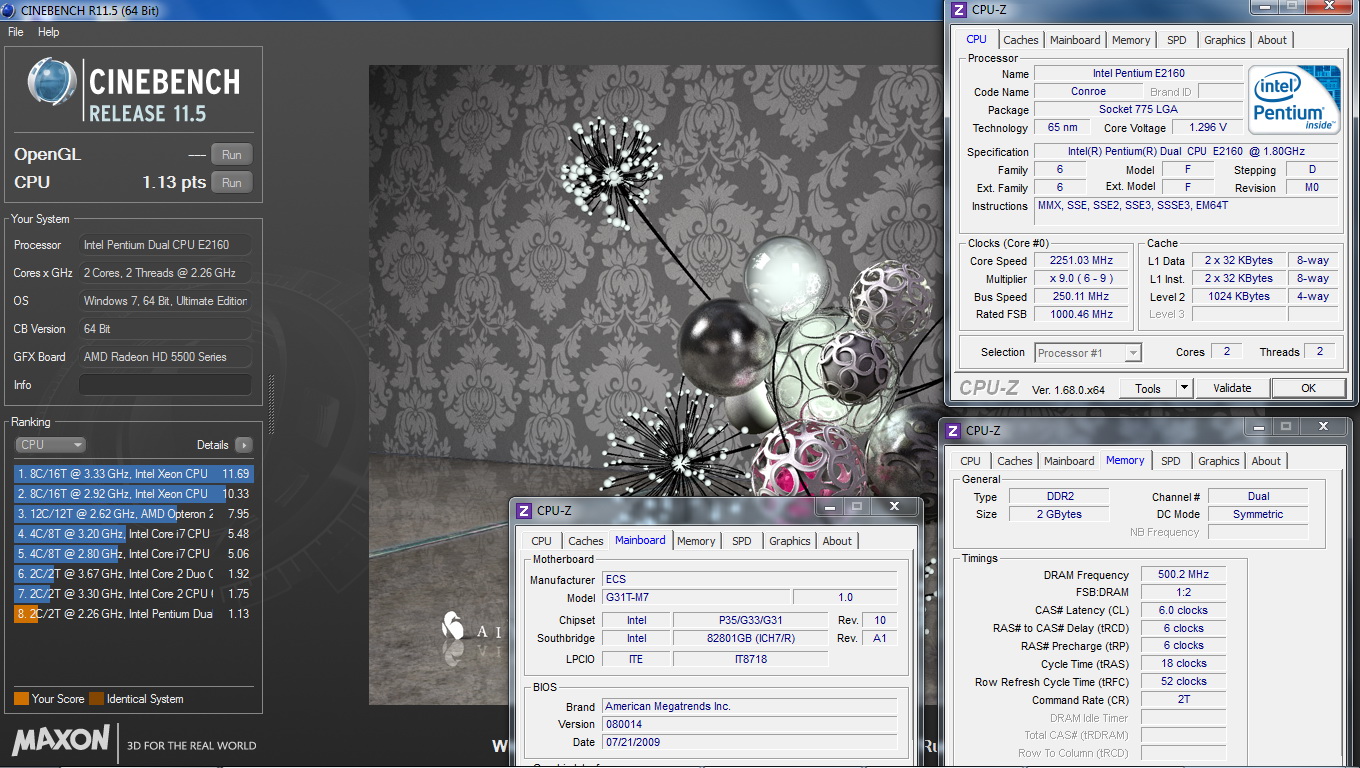Switch to Memory tab in top CPU-Z window
The width and height of the screenshot is (1360, 768).
(x=1131, y=40)
